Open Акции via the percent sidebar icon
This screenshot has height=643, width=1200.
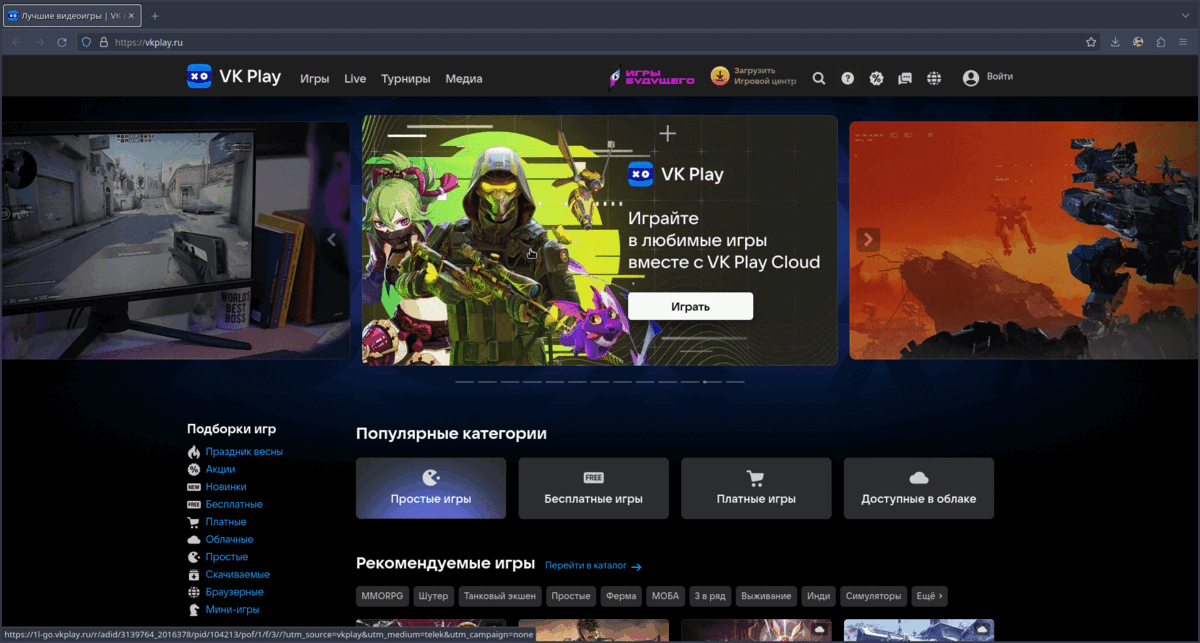coord(192,468)
